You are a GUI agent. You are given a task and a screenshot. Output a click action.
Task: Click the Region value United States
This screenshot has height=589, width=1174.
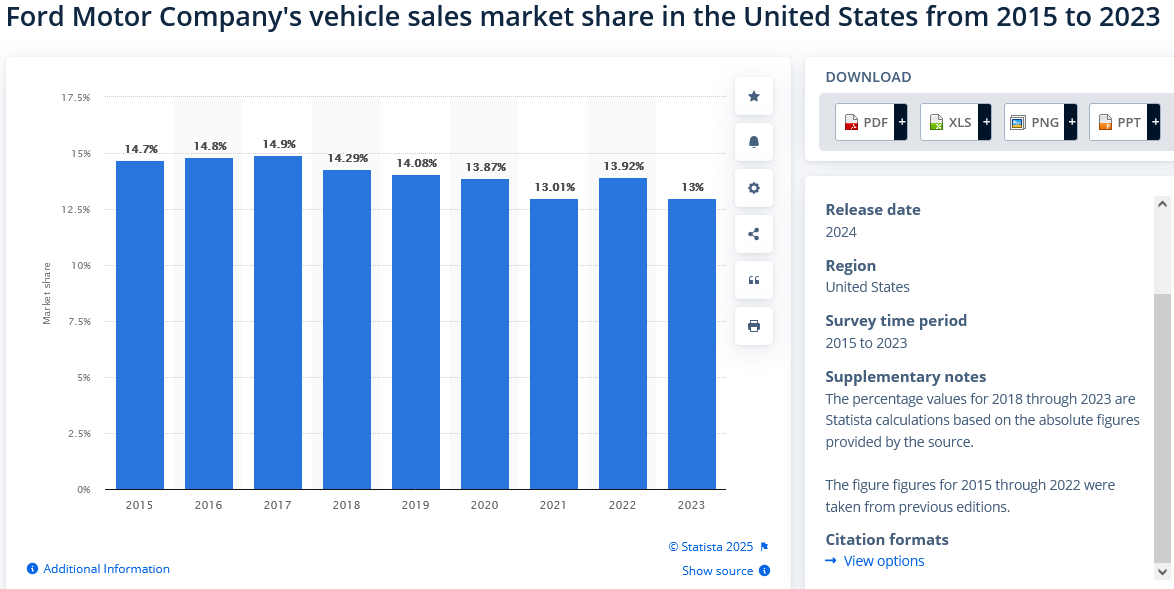coord(868,287)
